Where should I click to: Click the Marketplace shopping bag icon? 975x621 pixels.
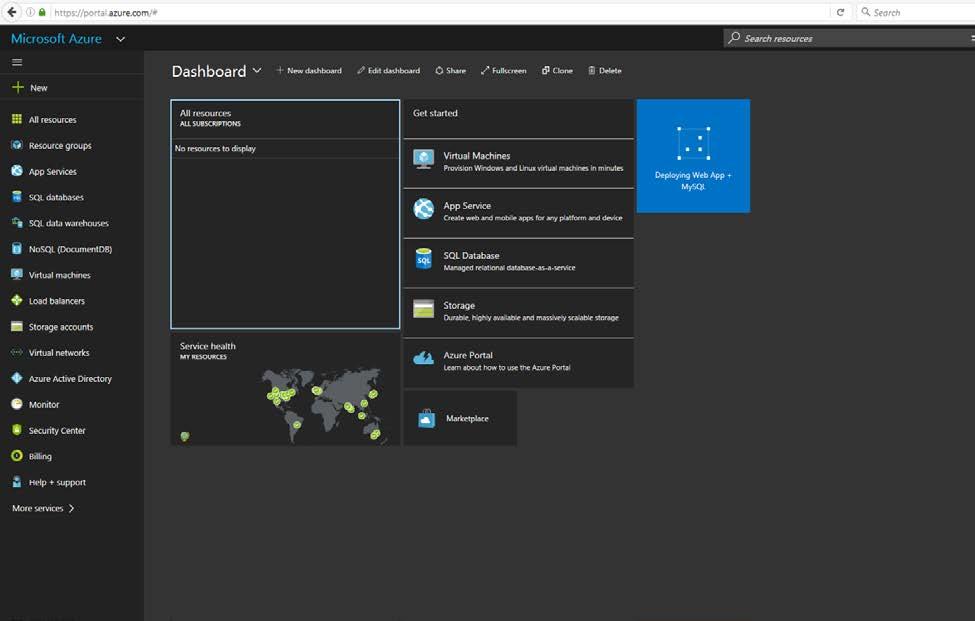tap(427, 418)
